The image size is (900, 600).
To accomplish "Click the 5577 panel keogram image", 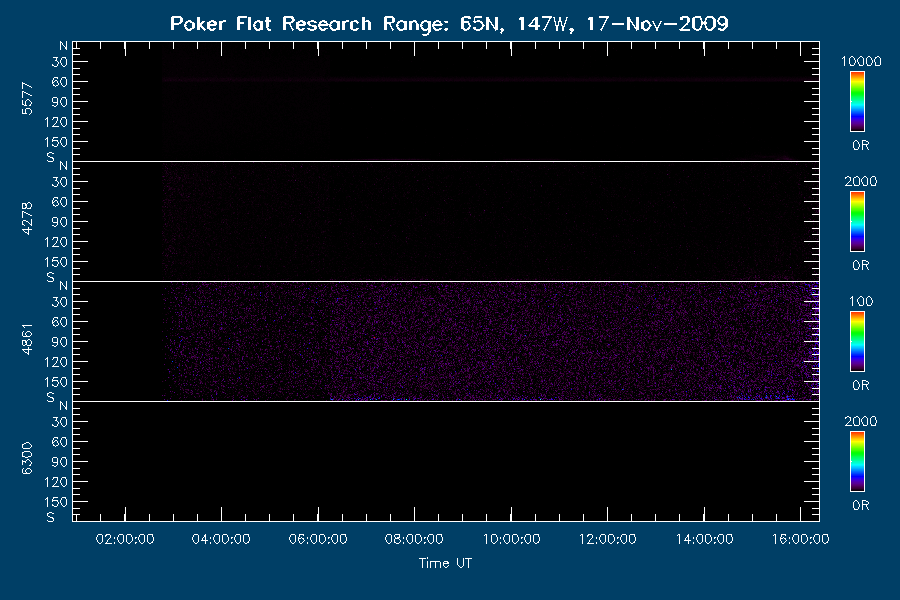I will tap(446, 101).
